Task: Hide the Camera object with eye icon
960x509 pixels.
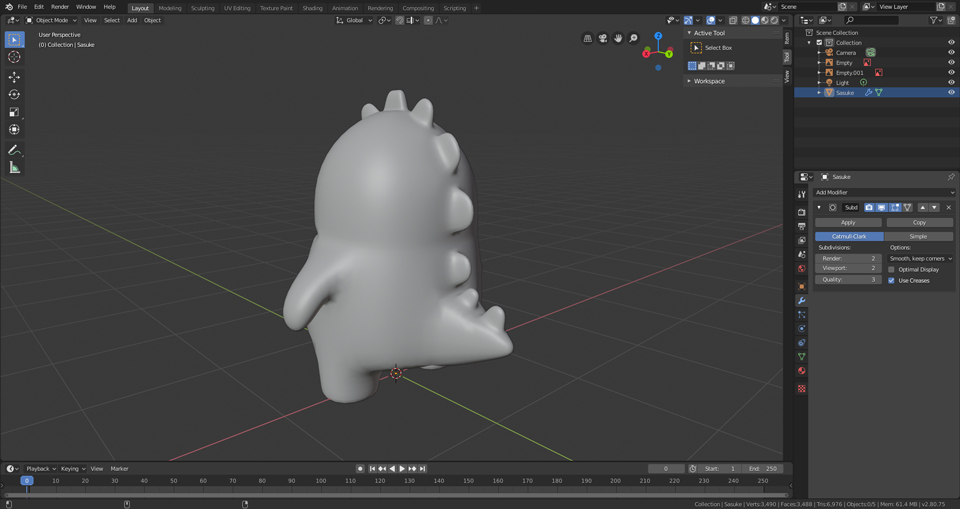Action: 951,53
